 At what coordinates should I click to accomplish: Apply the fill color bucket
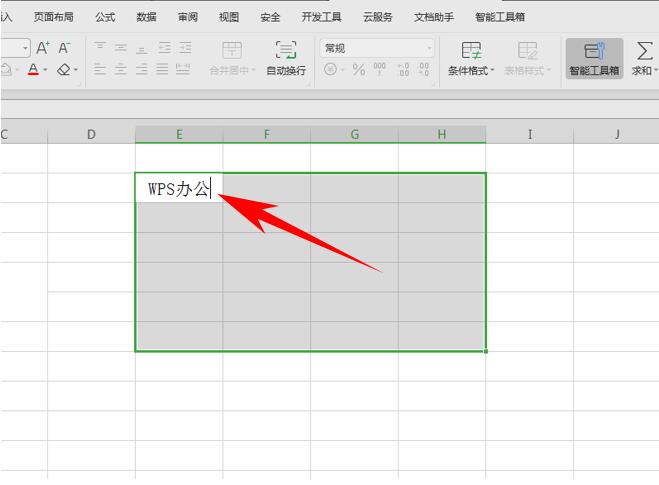click(x=6, y=69)
